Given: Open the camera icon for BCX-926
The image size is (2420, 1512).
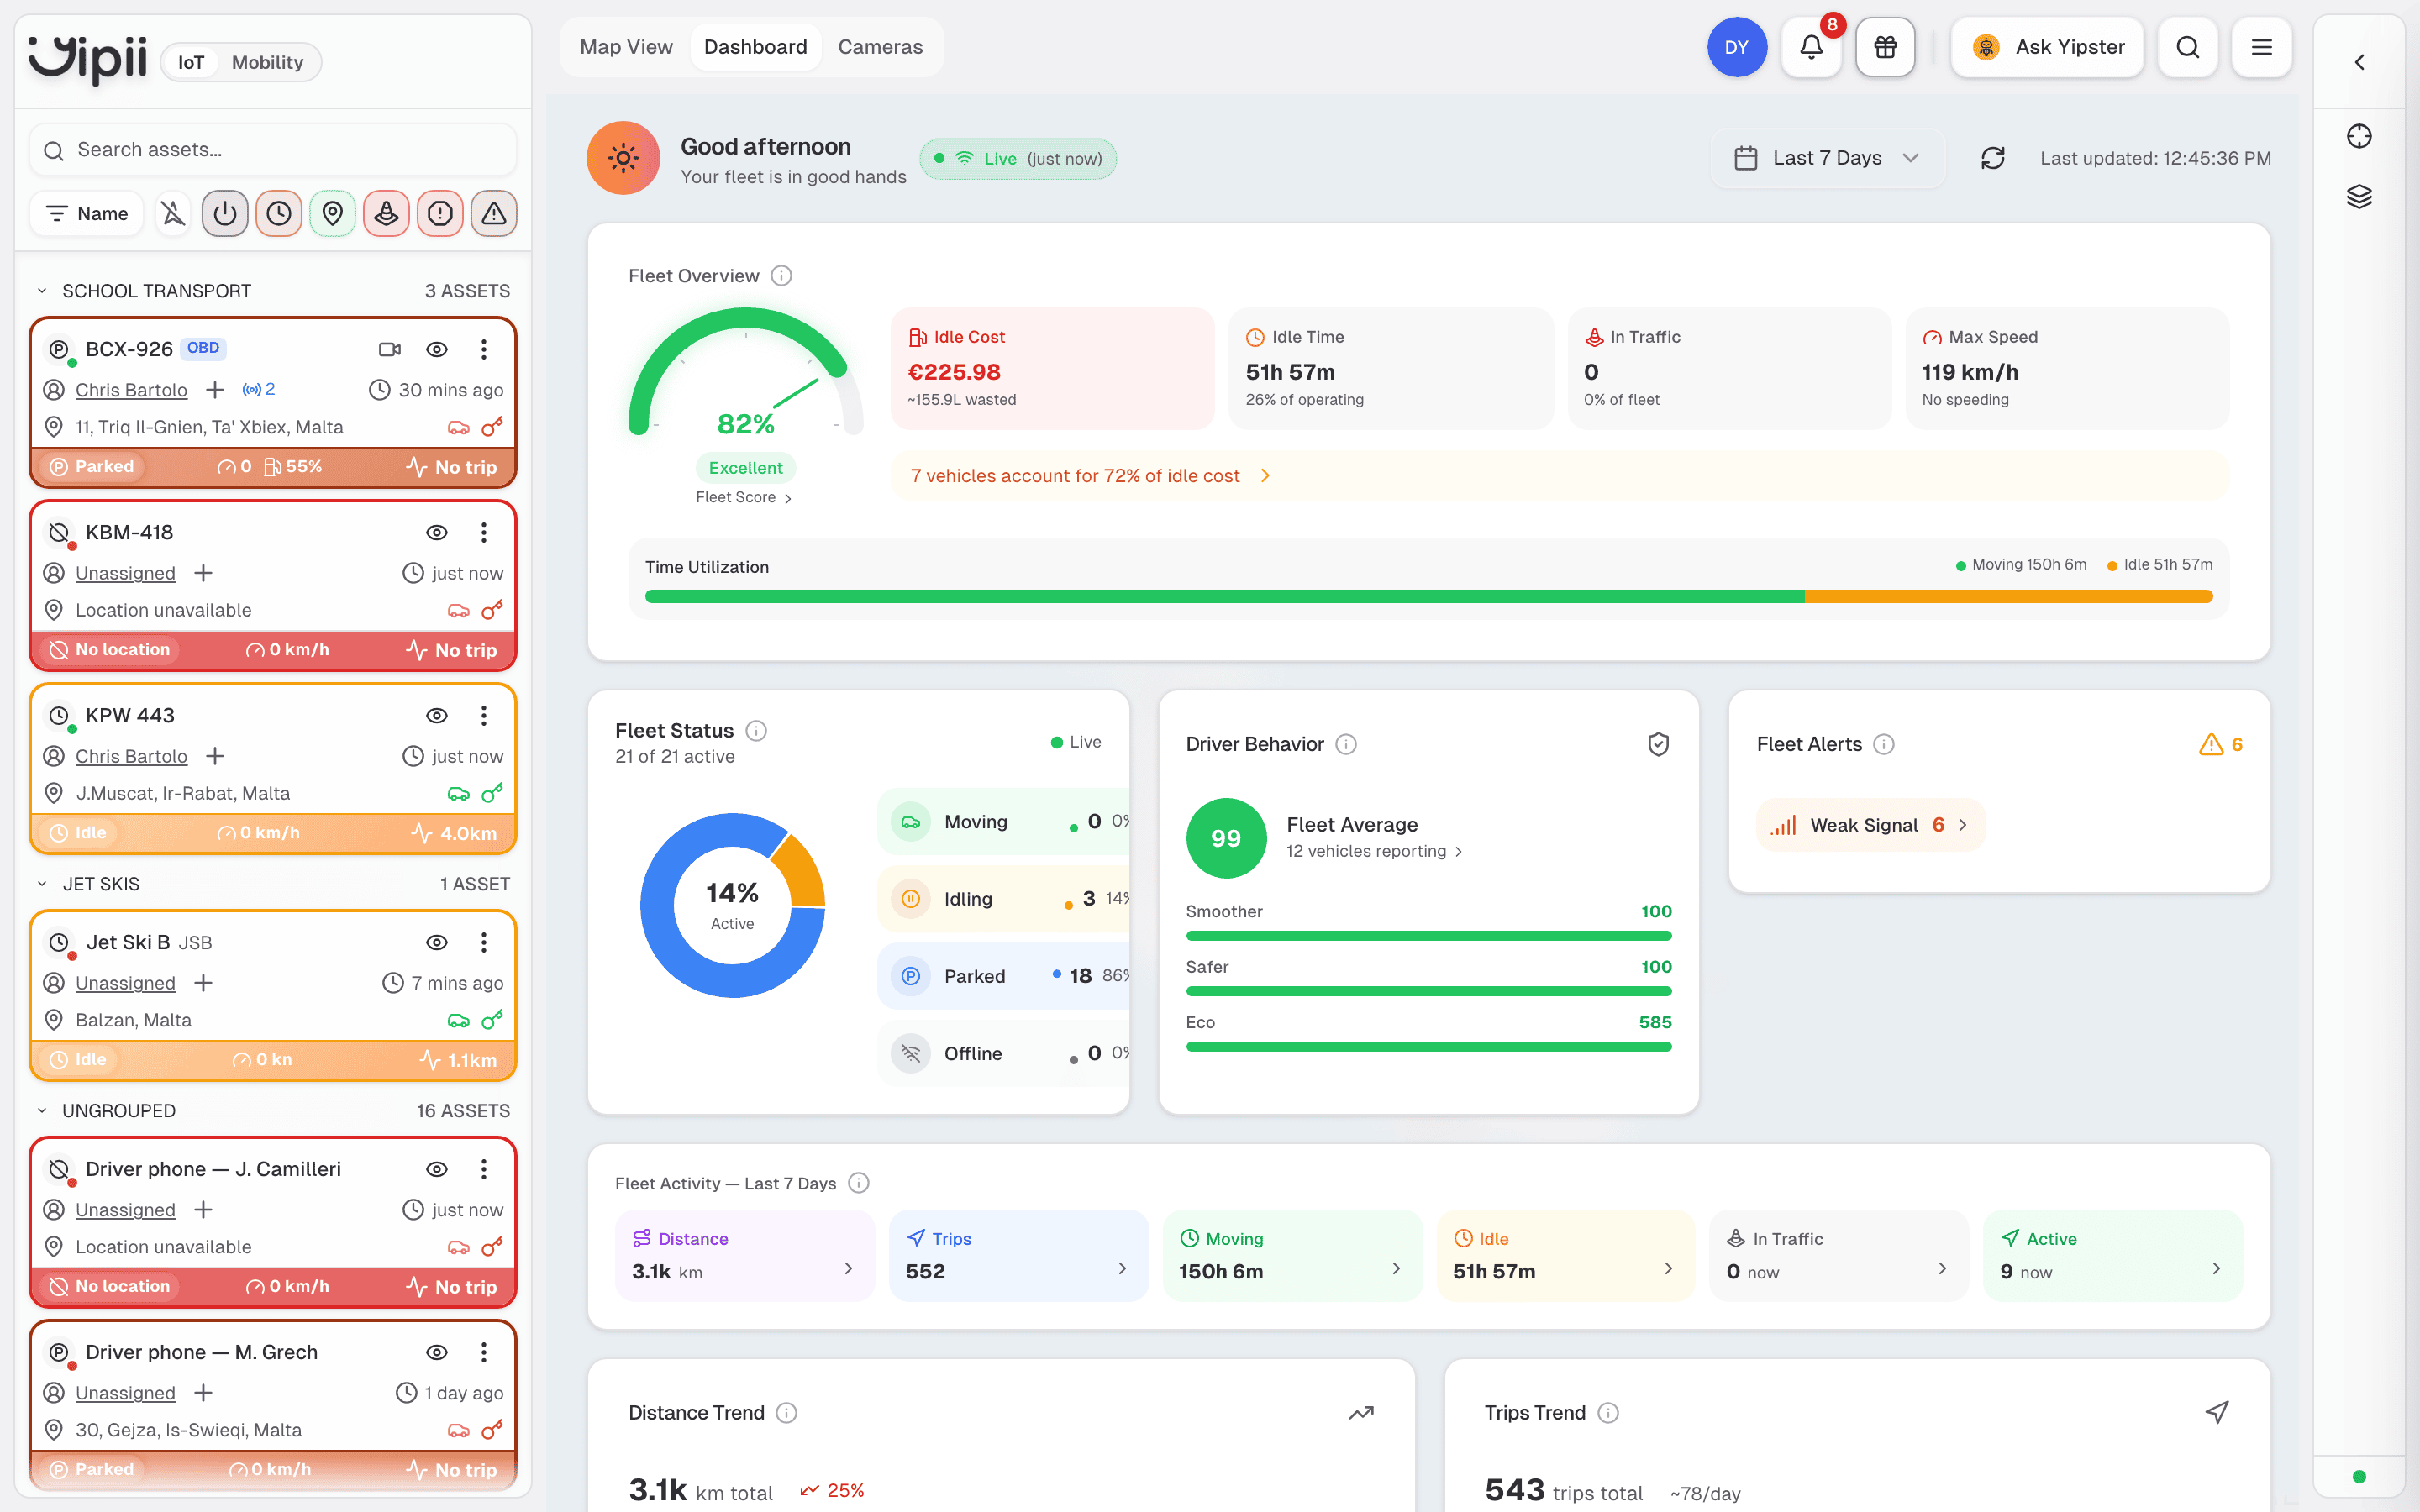Looking at the screenshot, I should pyautogui.click(x=390, y=349).
